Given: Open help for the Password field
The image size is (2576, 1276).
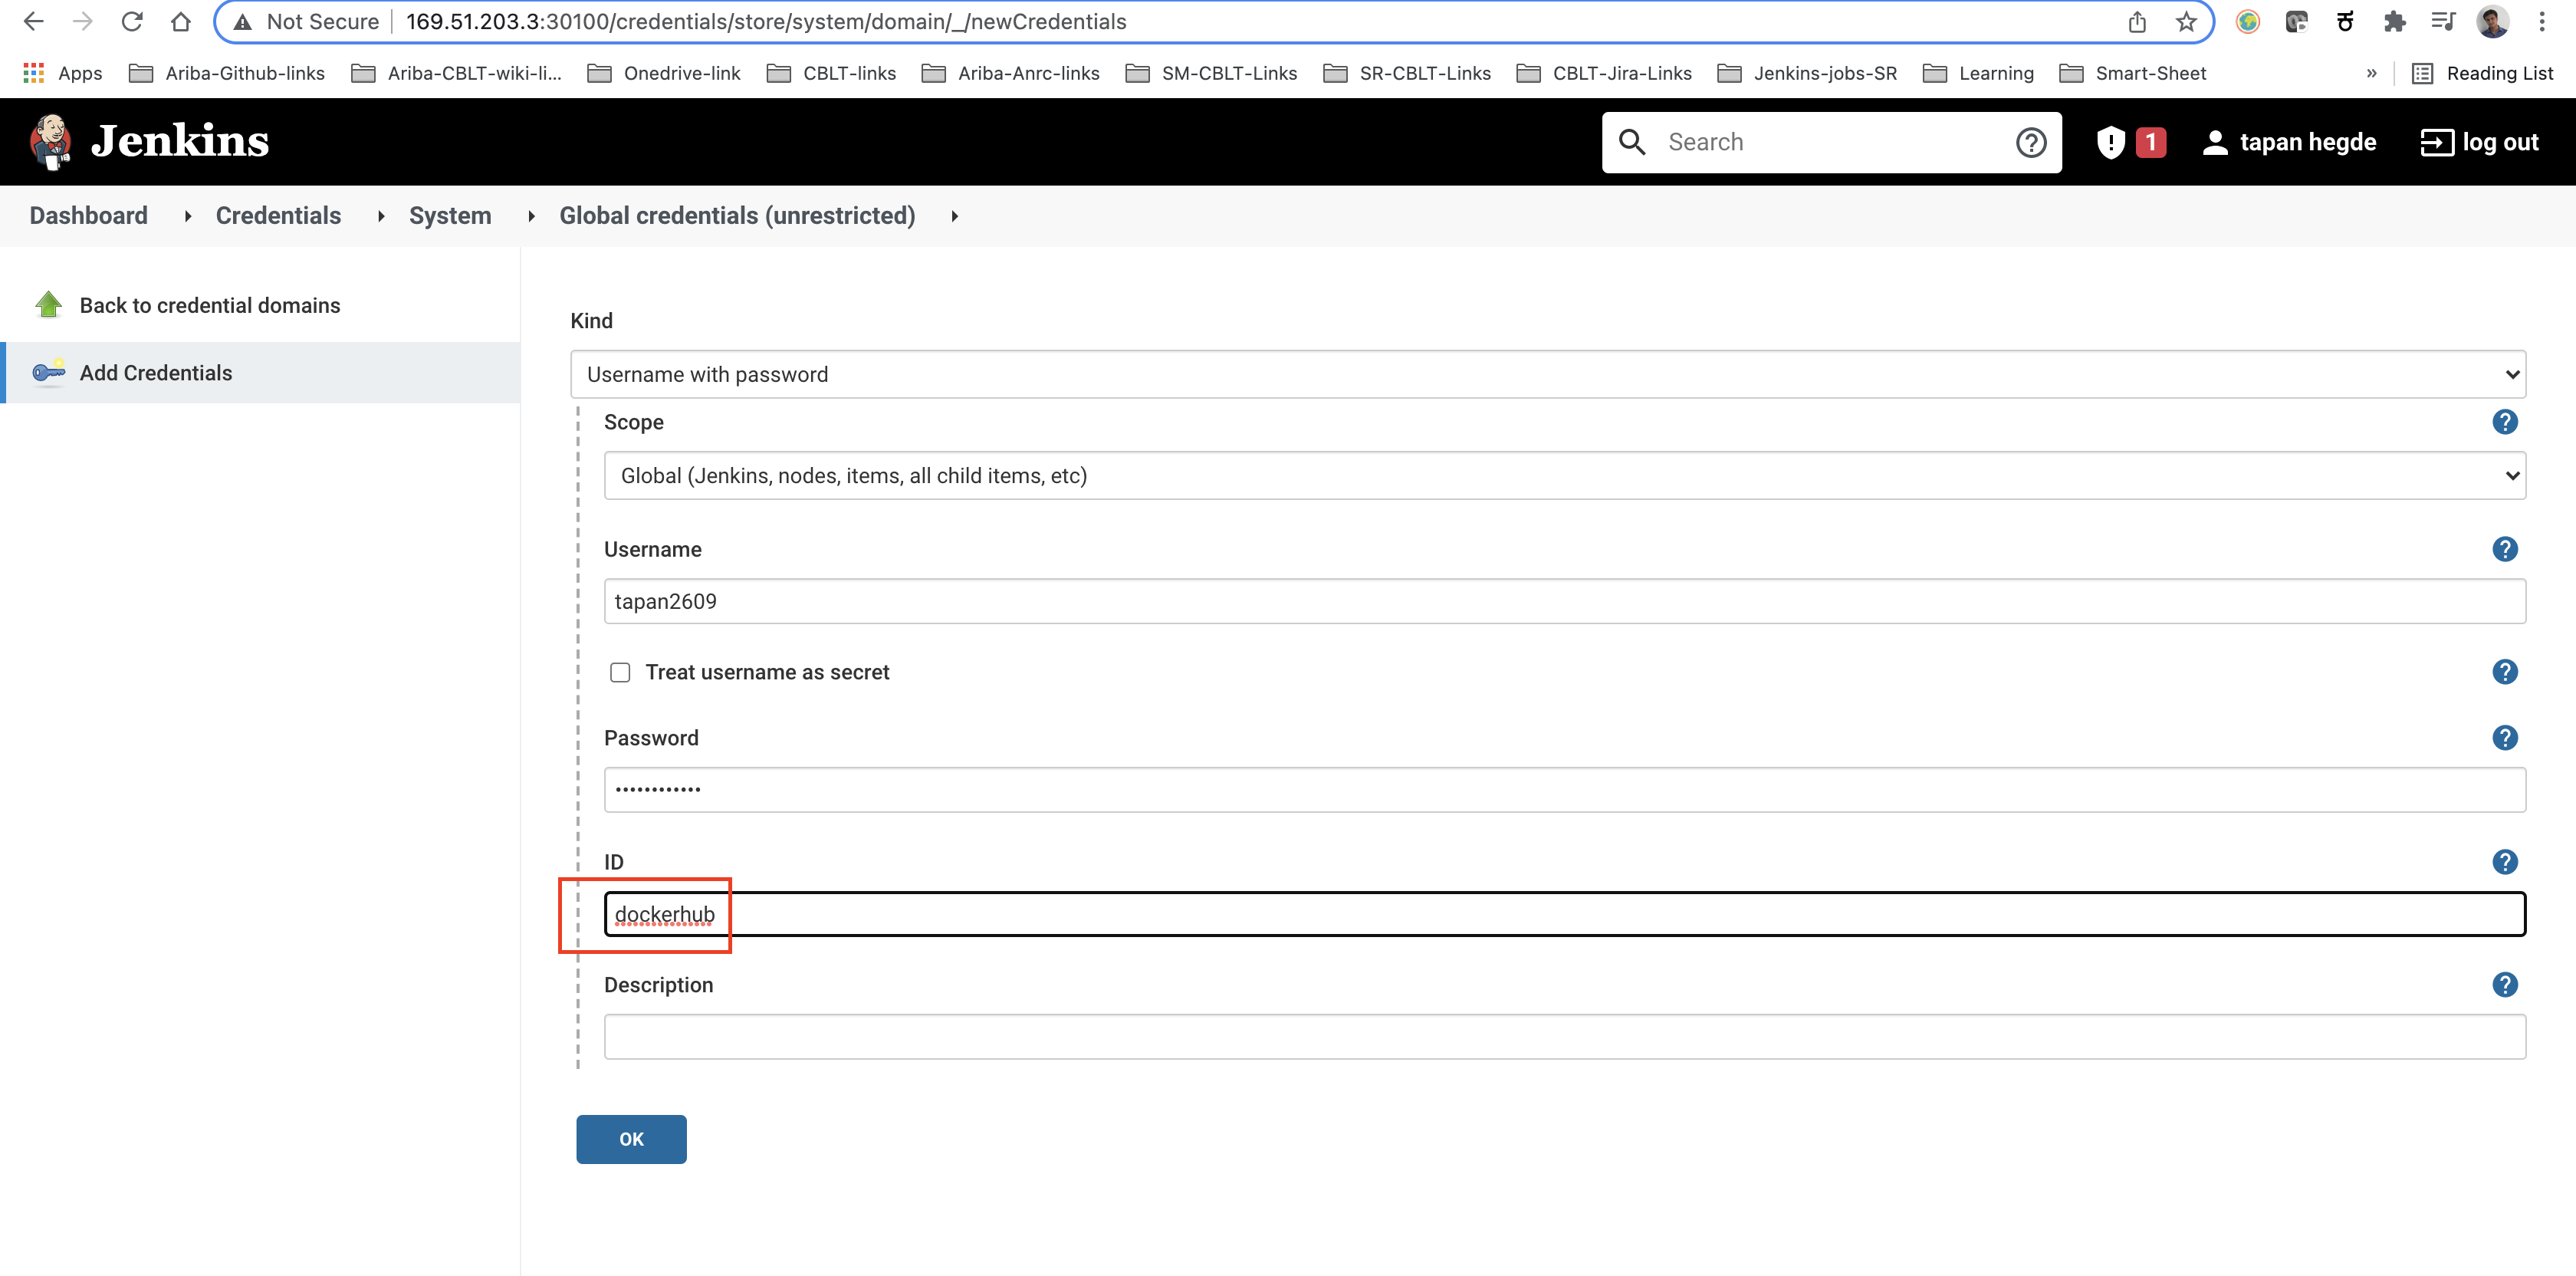Looking at the screenshot, I should 2504,738.
